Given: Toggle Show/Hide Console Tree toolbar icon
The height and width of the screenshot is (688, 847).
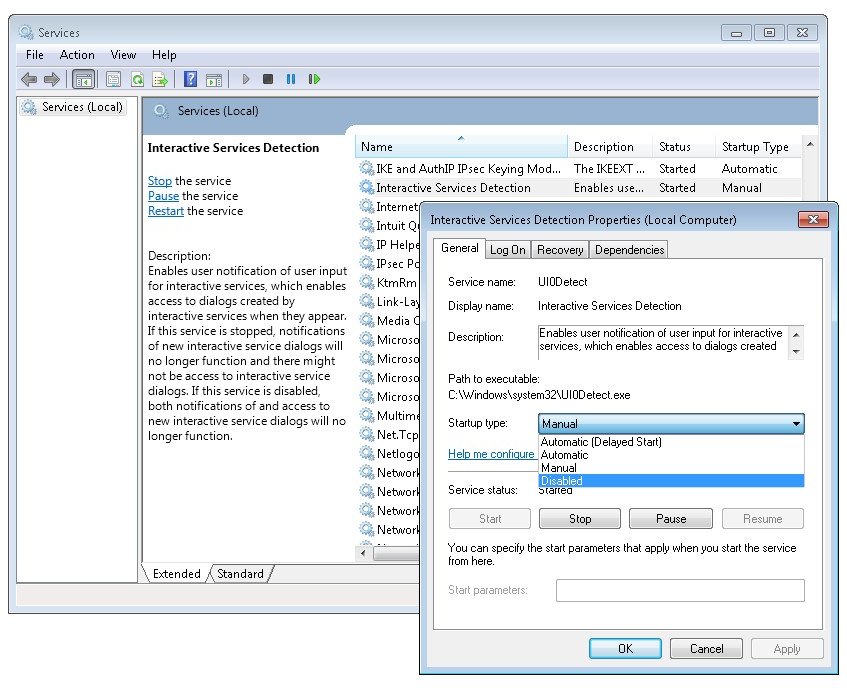Looking at the screenshot, I should pos(83,79).
